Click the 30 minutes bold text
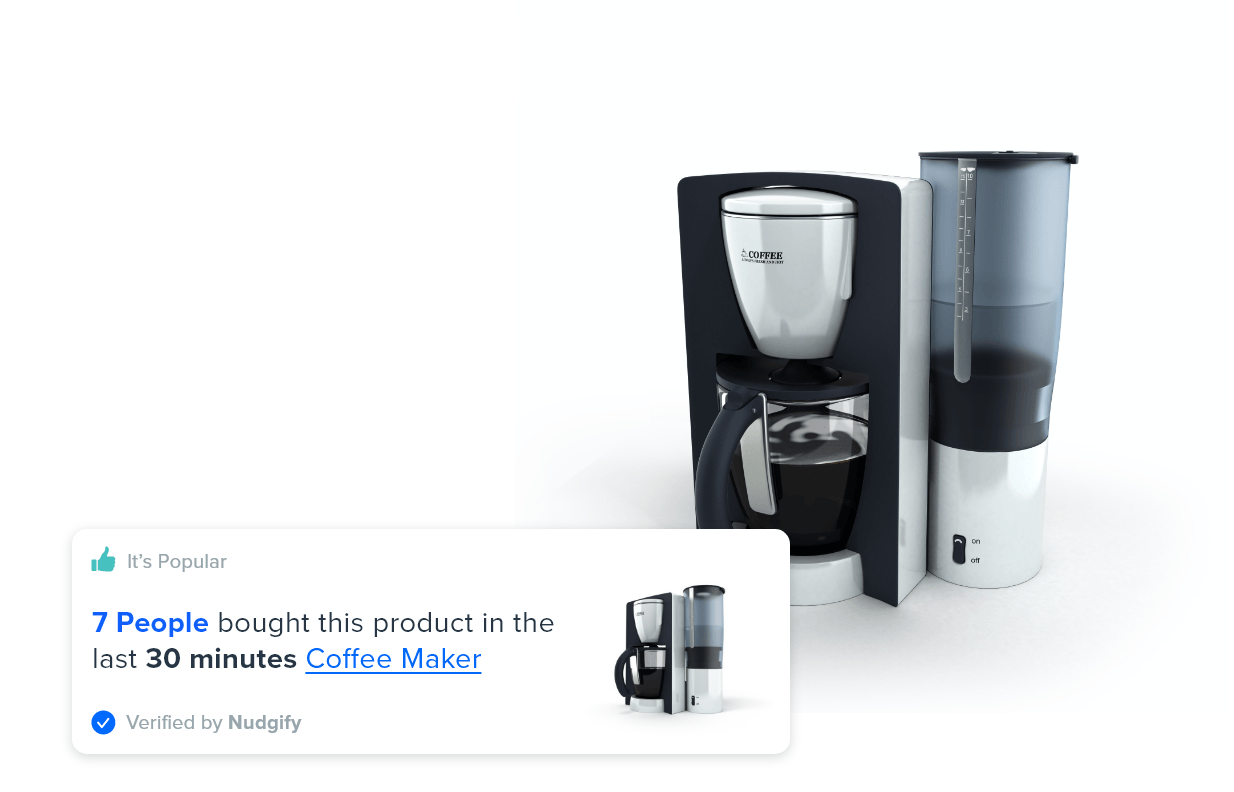This screenshot has height=792, width=1234. pos(221,659)
